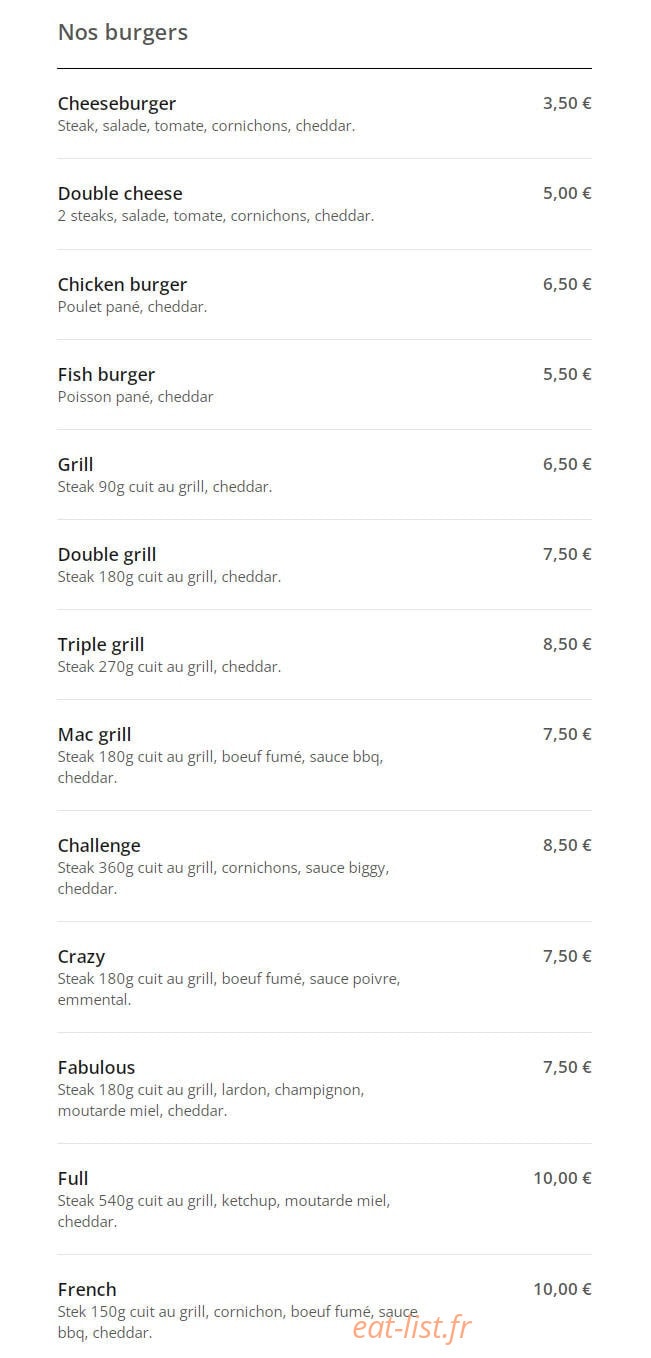Pick the Full burger item

click(73, 1178)
